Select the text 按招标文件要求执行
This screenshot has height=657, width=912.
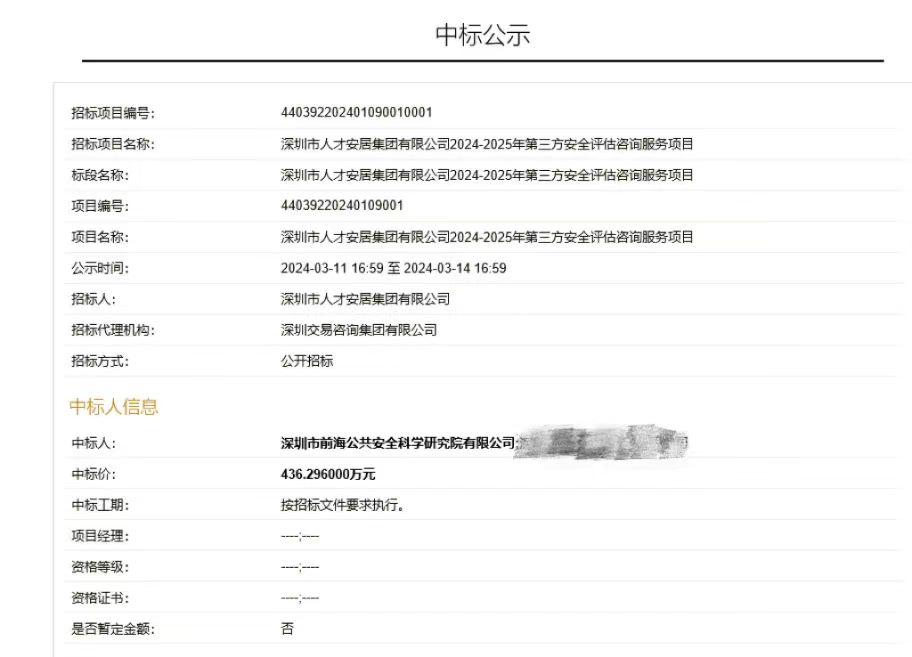[x=343, y=505]
